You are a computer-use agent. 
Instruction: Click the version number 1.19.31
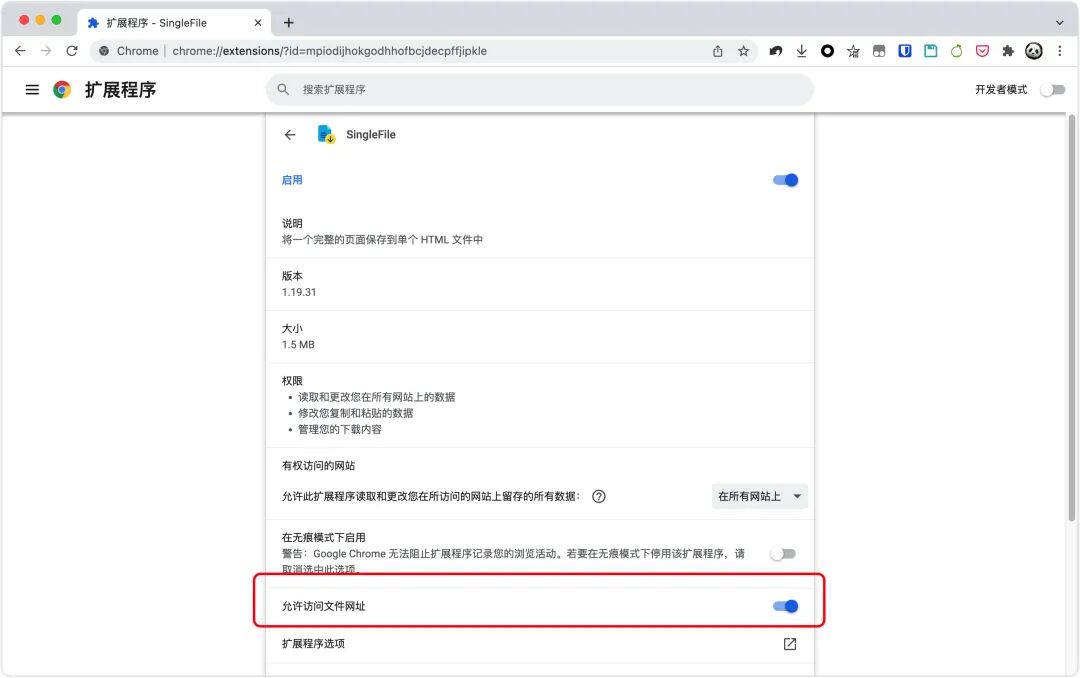[299, 292]
